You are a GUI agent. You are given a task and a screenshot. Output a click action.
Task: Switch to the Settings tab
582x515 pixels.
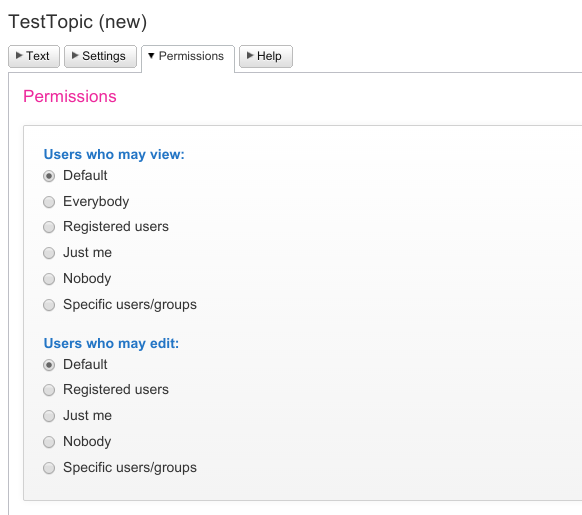click(x=100, y=56)
